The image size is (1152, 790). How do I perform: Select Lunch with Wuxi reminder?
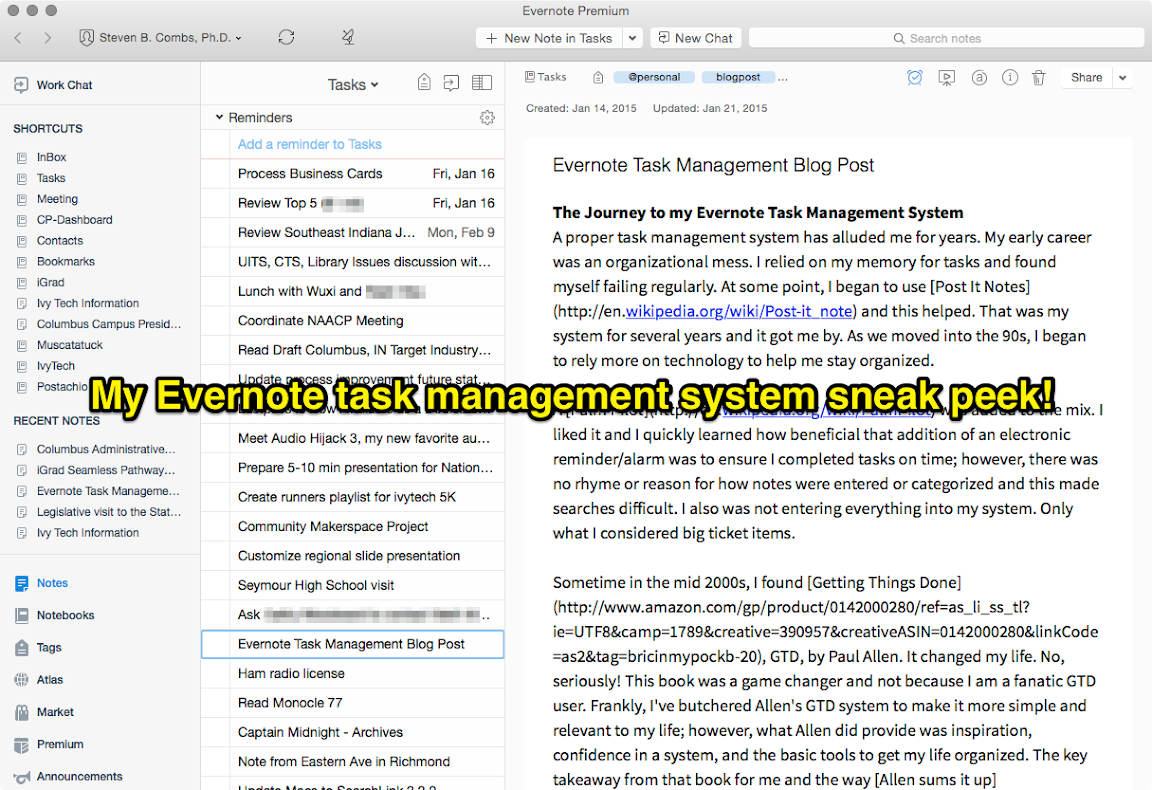click(353, 292)
